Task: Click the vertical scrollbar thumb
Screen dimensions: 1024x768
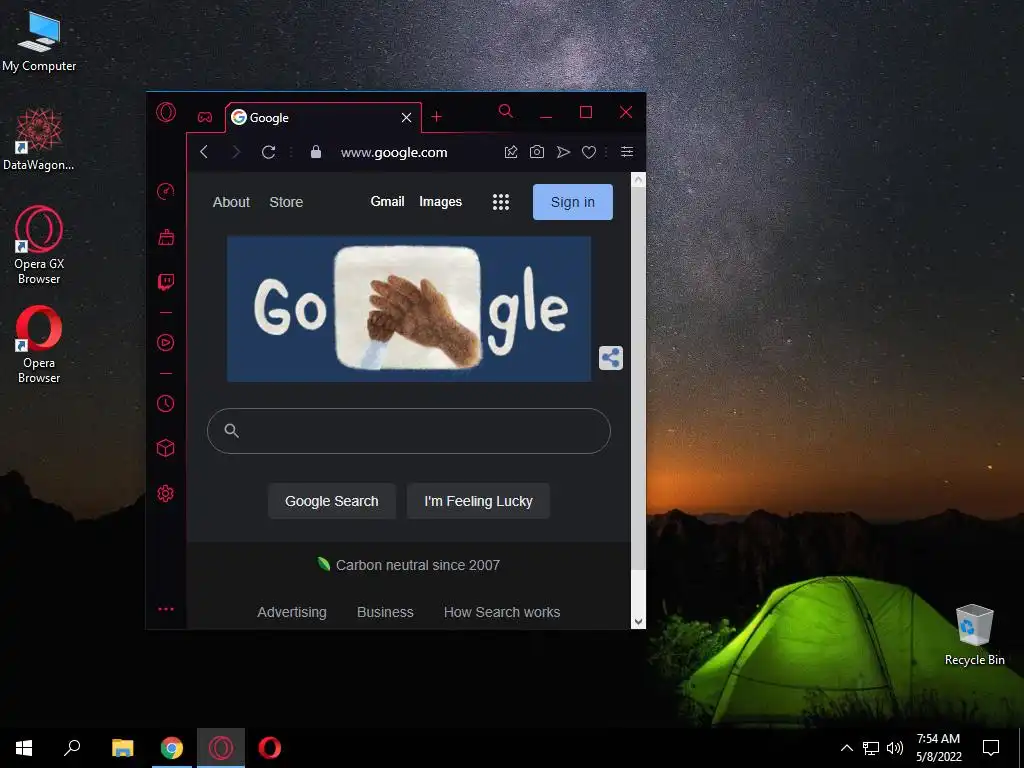Action: 639,378
